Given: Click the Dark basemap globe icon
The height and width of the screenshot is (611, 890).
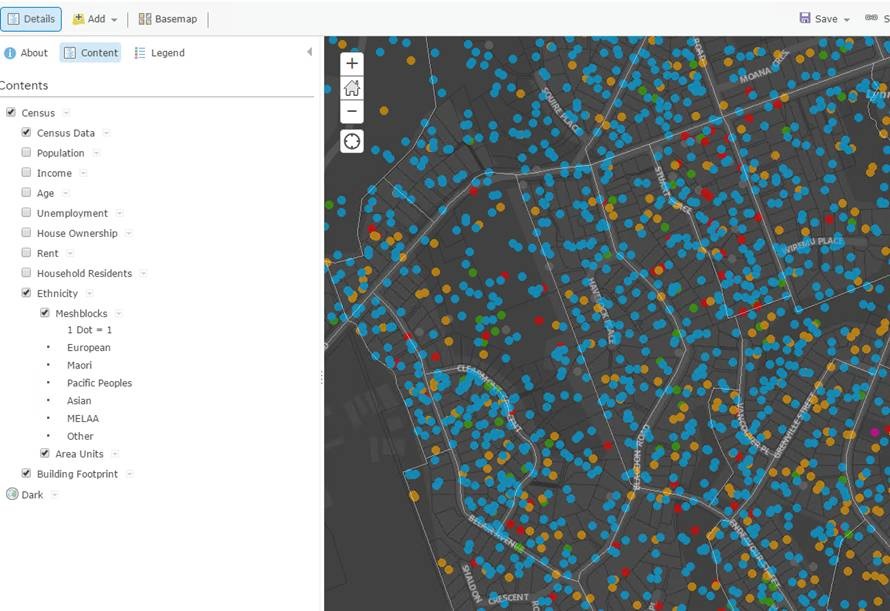Looking at the screenshot, I should coord(12,494).
